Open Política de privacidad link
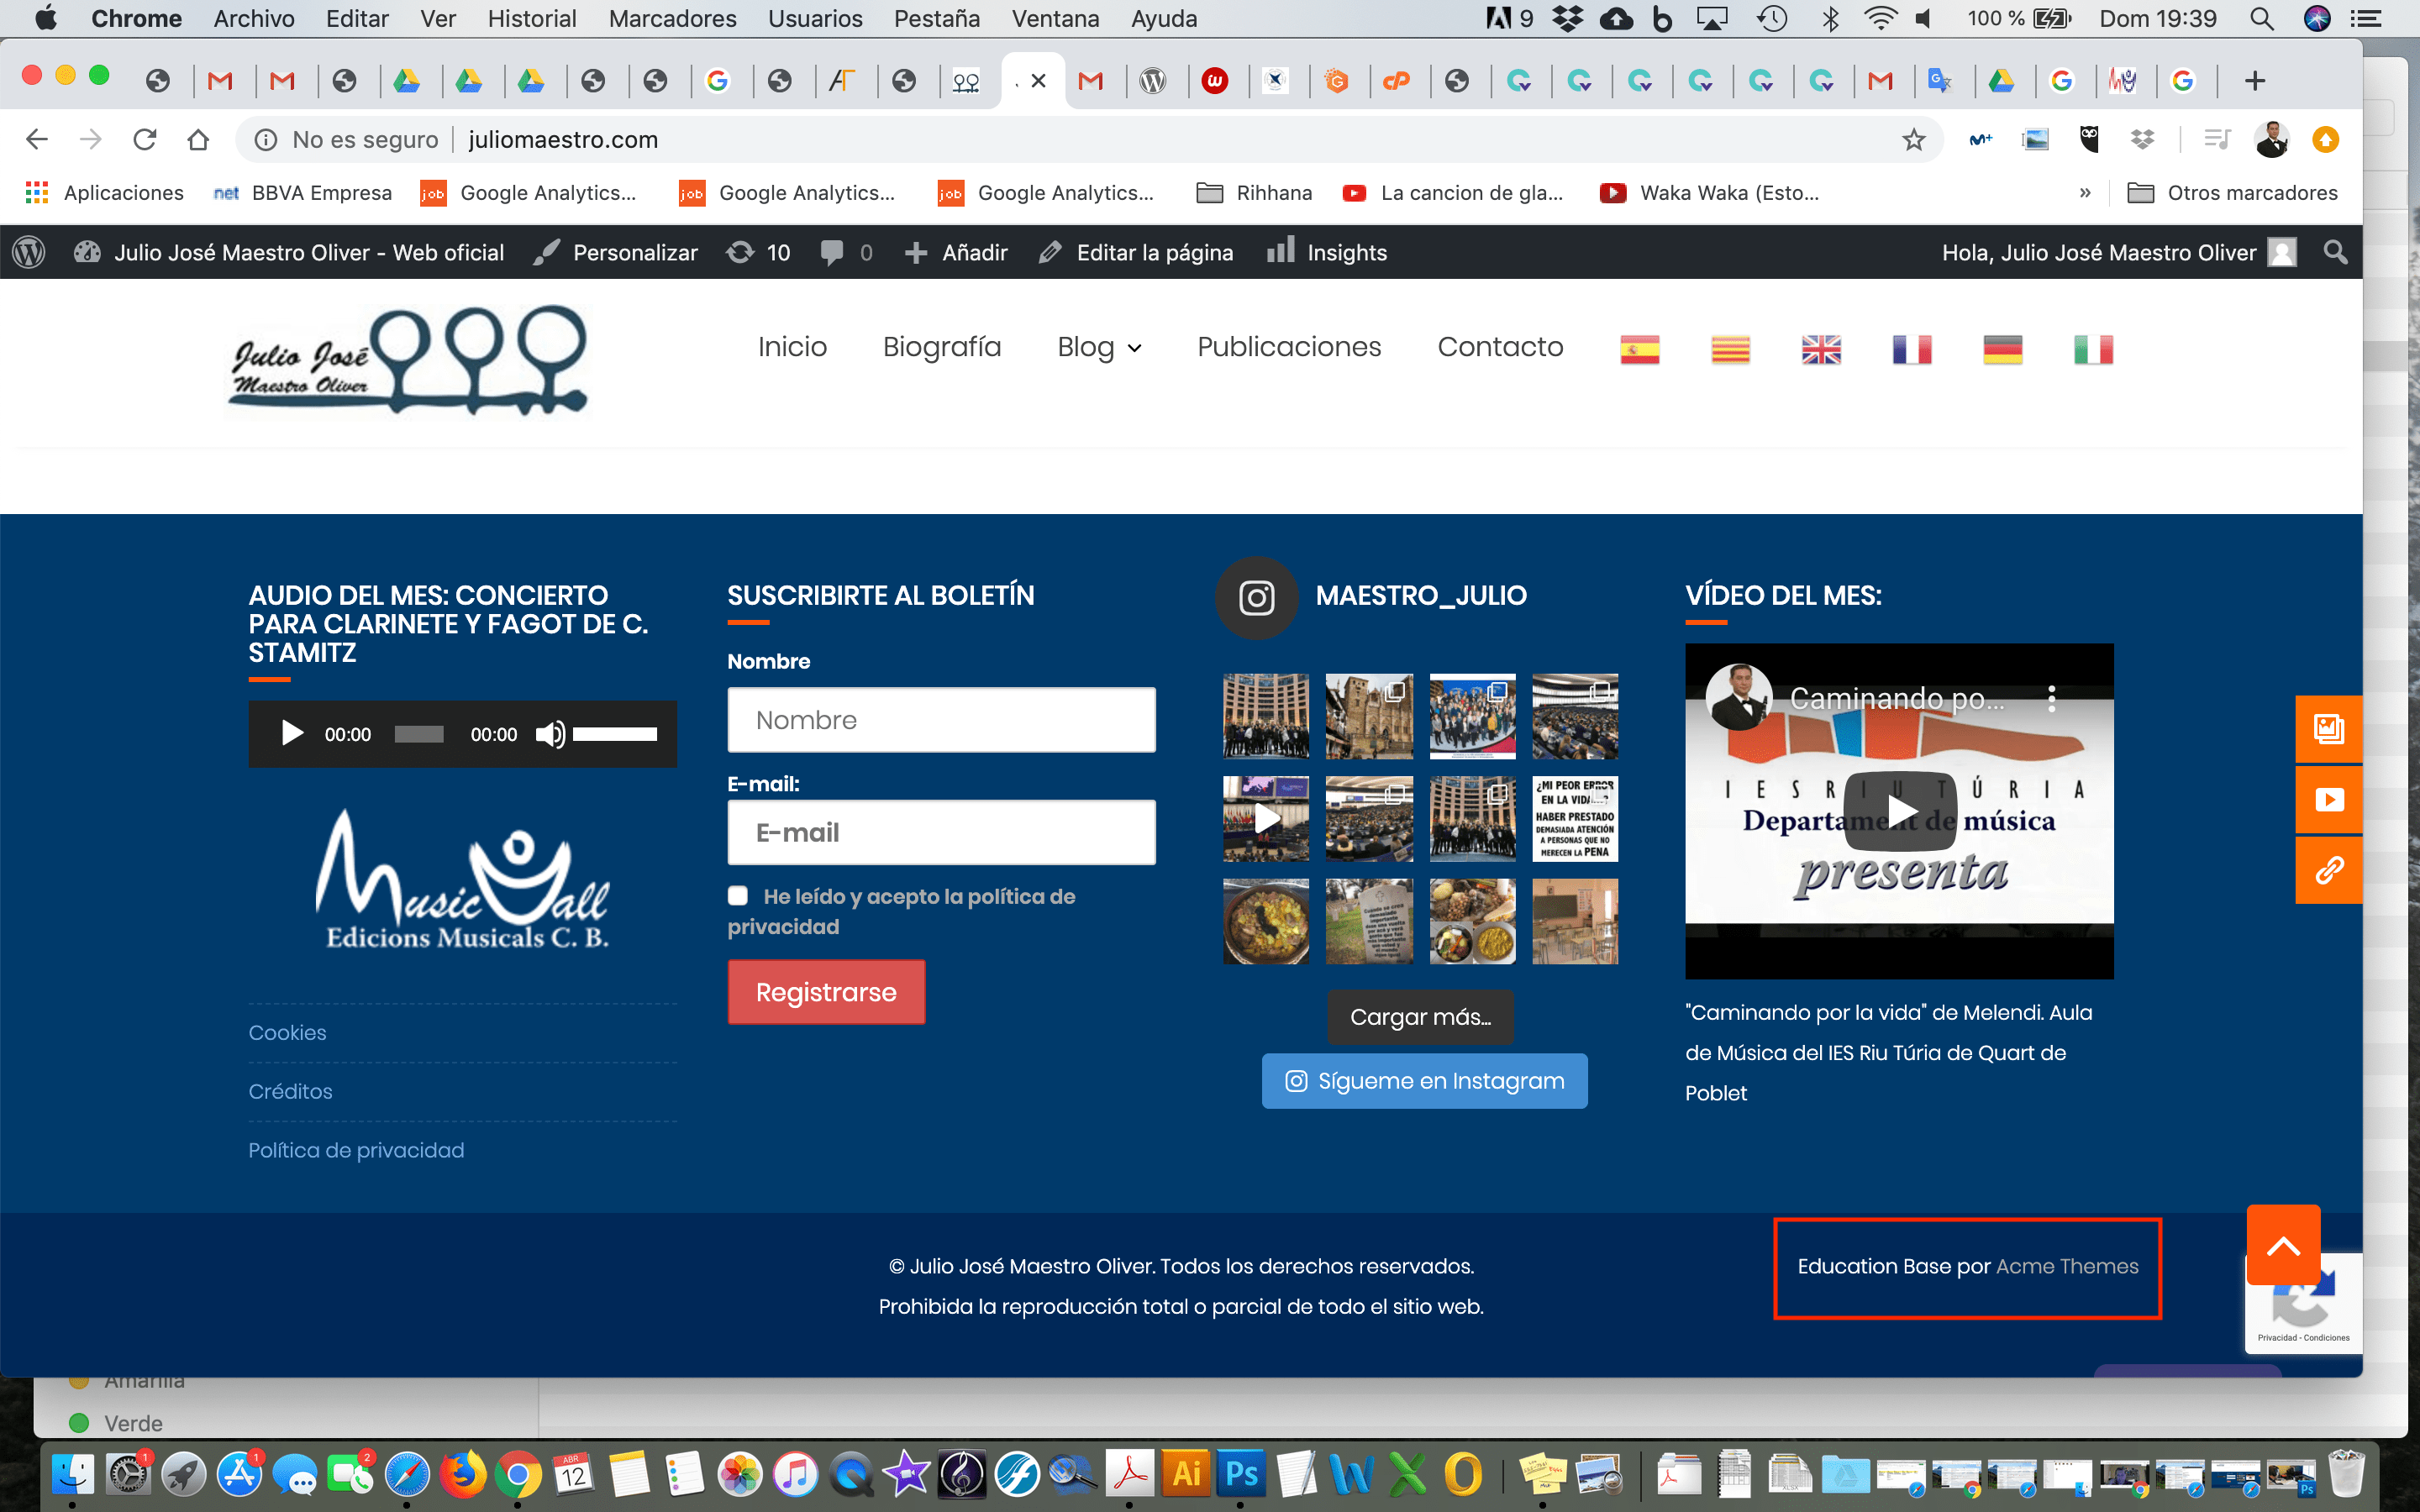The height and width of the screenshot is (1512, 2420). coord(356,1150)
